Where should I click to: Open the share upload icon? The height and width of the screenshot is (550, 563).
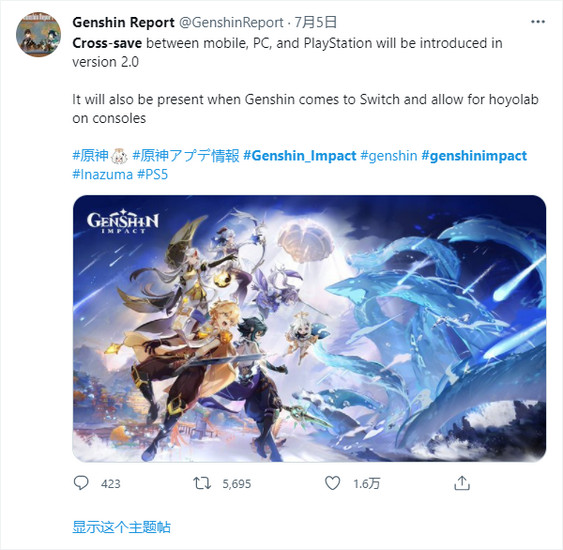462,483
